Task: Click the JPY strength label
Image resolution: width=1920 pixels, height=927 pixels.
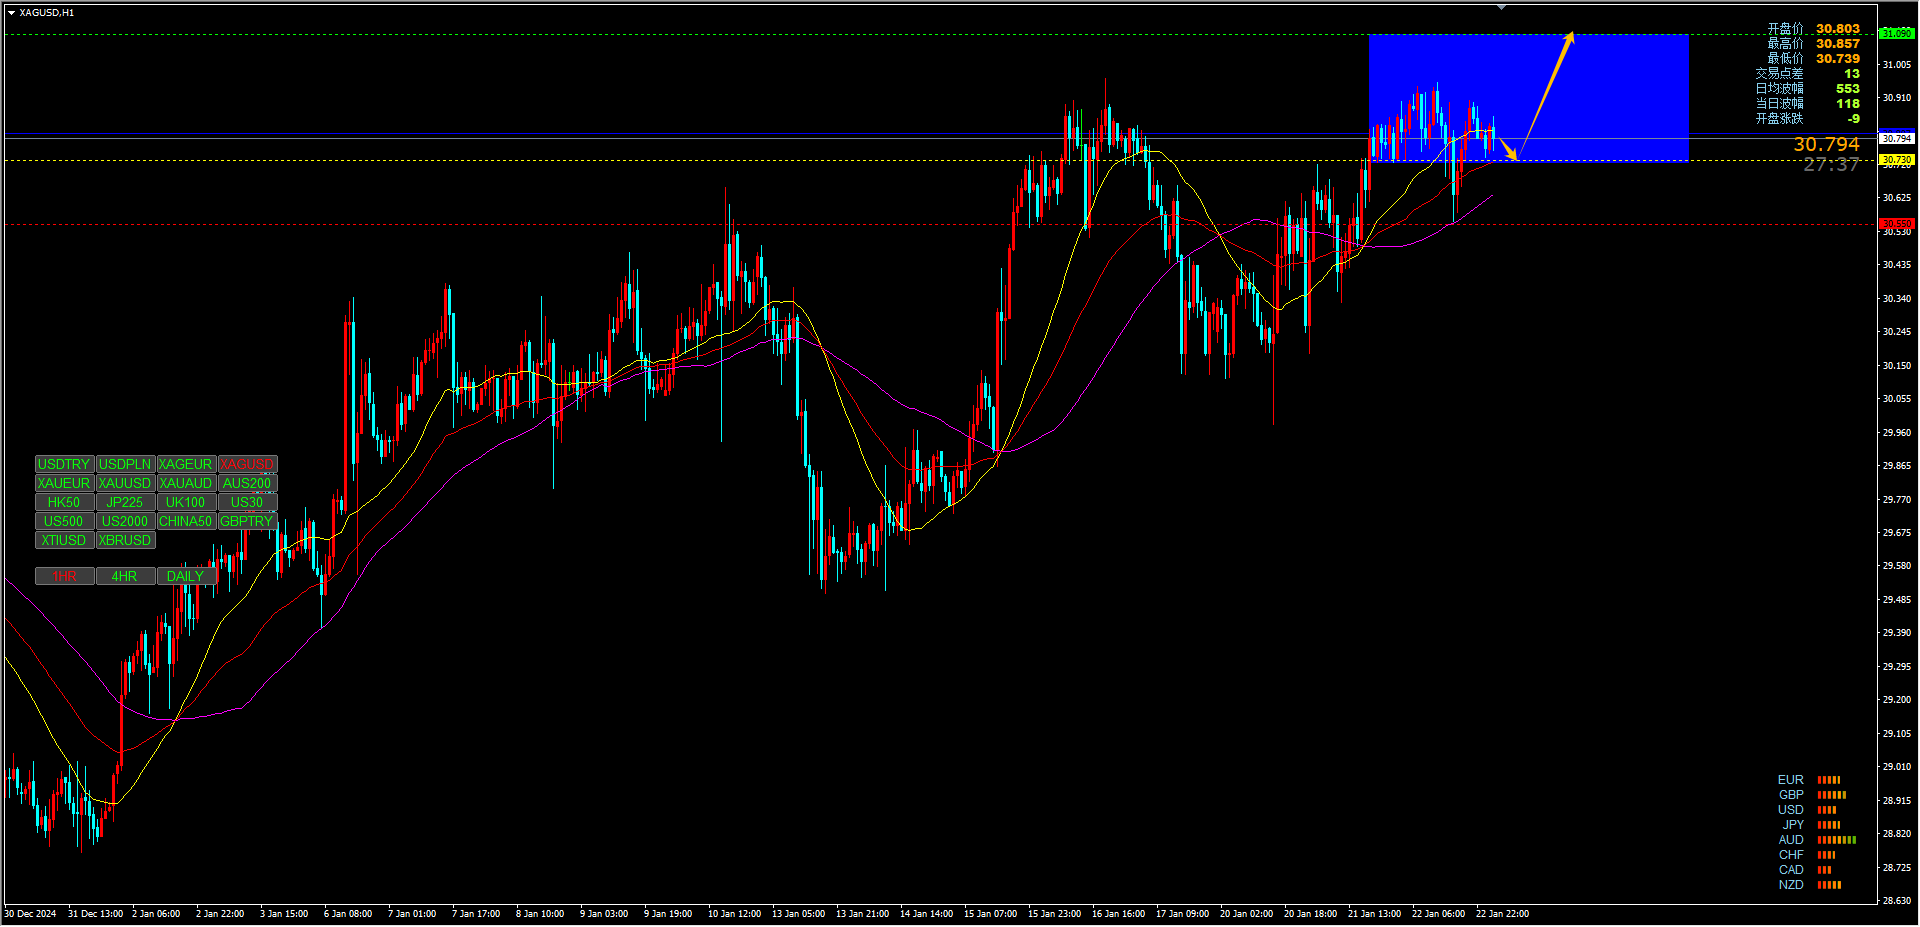Action: click(x=1793, y=825)
